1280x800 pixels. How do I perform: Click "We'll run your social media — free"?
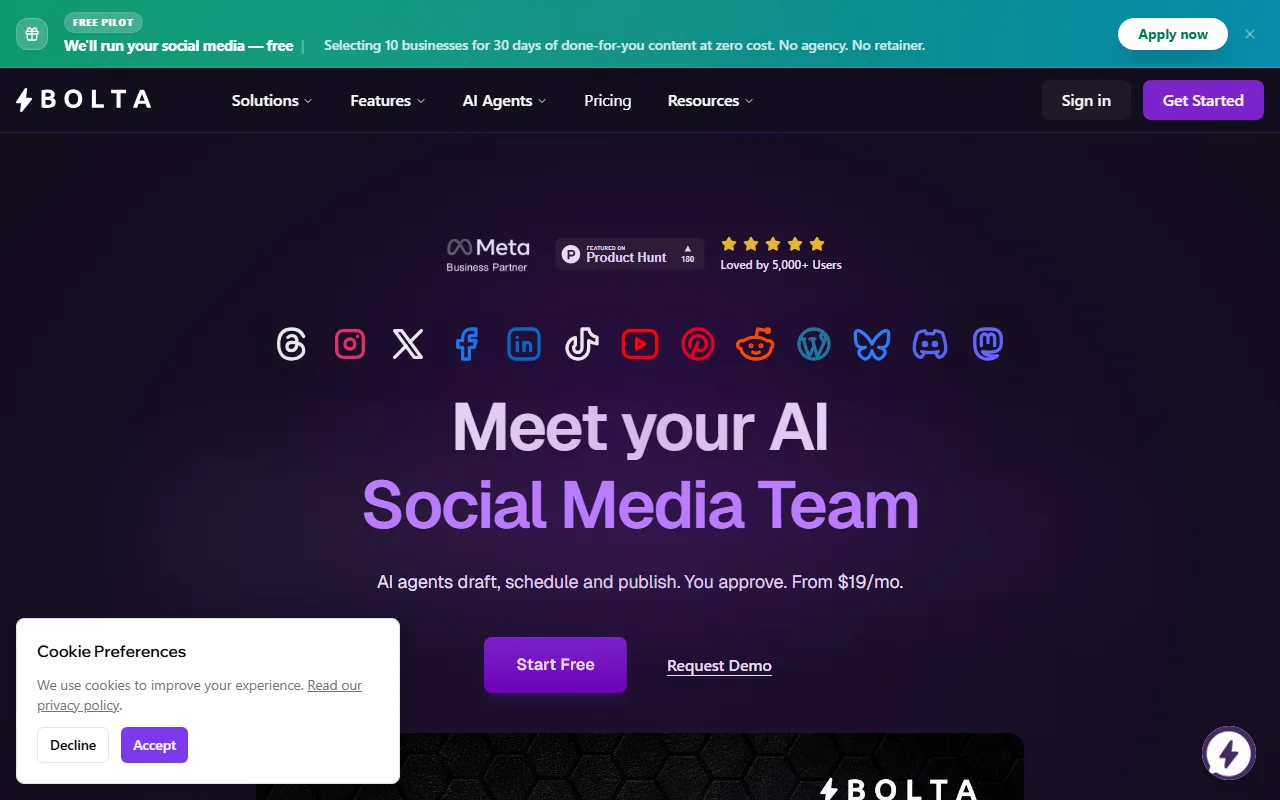click(179, 46)
